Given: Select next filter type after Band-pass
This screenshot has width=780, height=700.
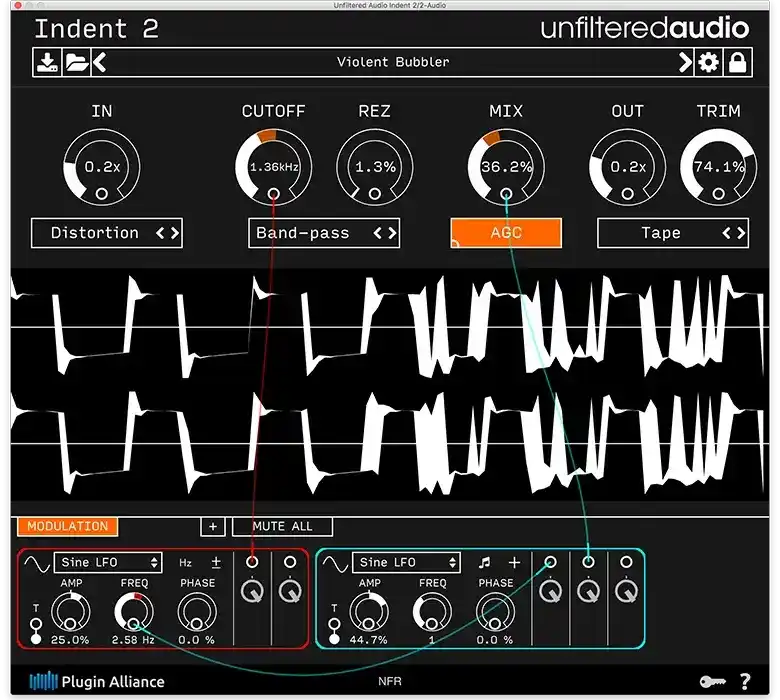Looking at the screenshot, I should point(392,233).
